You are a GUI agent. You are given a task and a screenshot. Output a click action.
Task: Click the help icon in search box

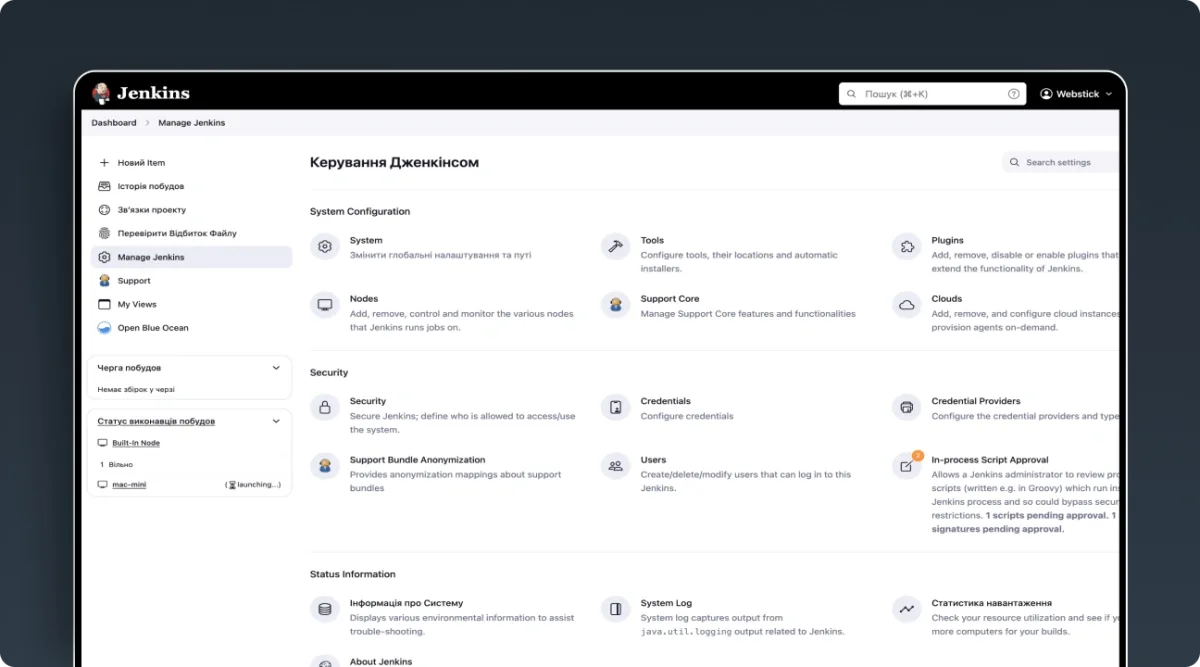pos(1014,94)
